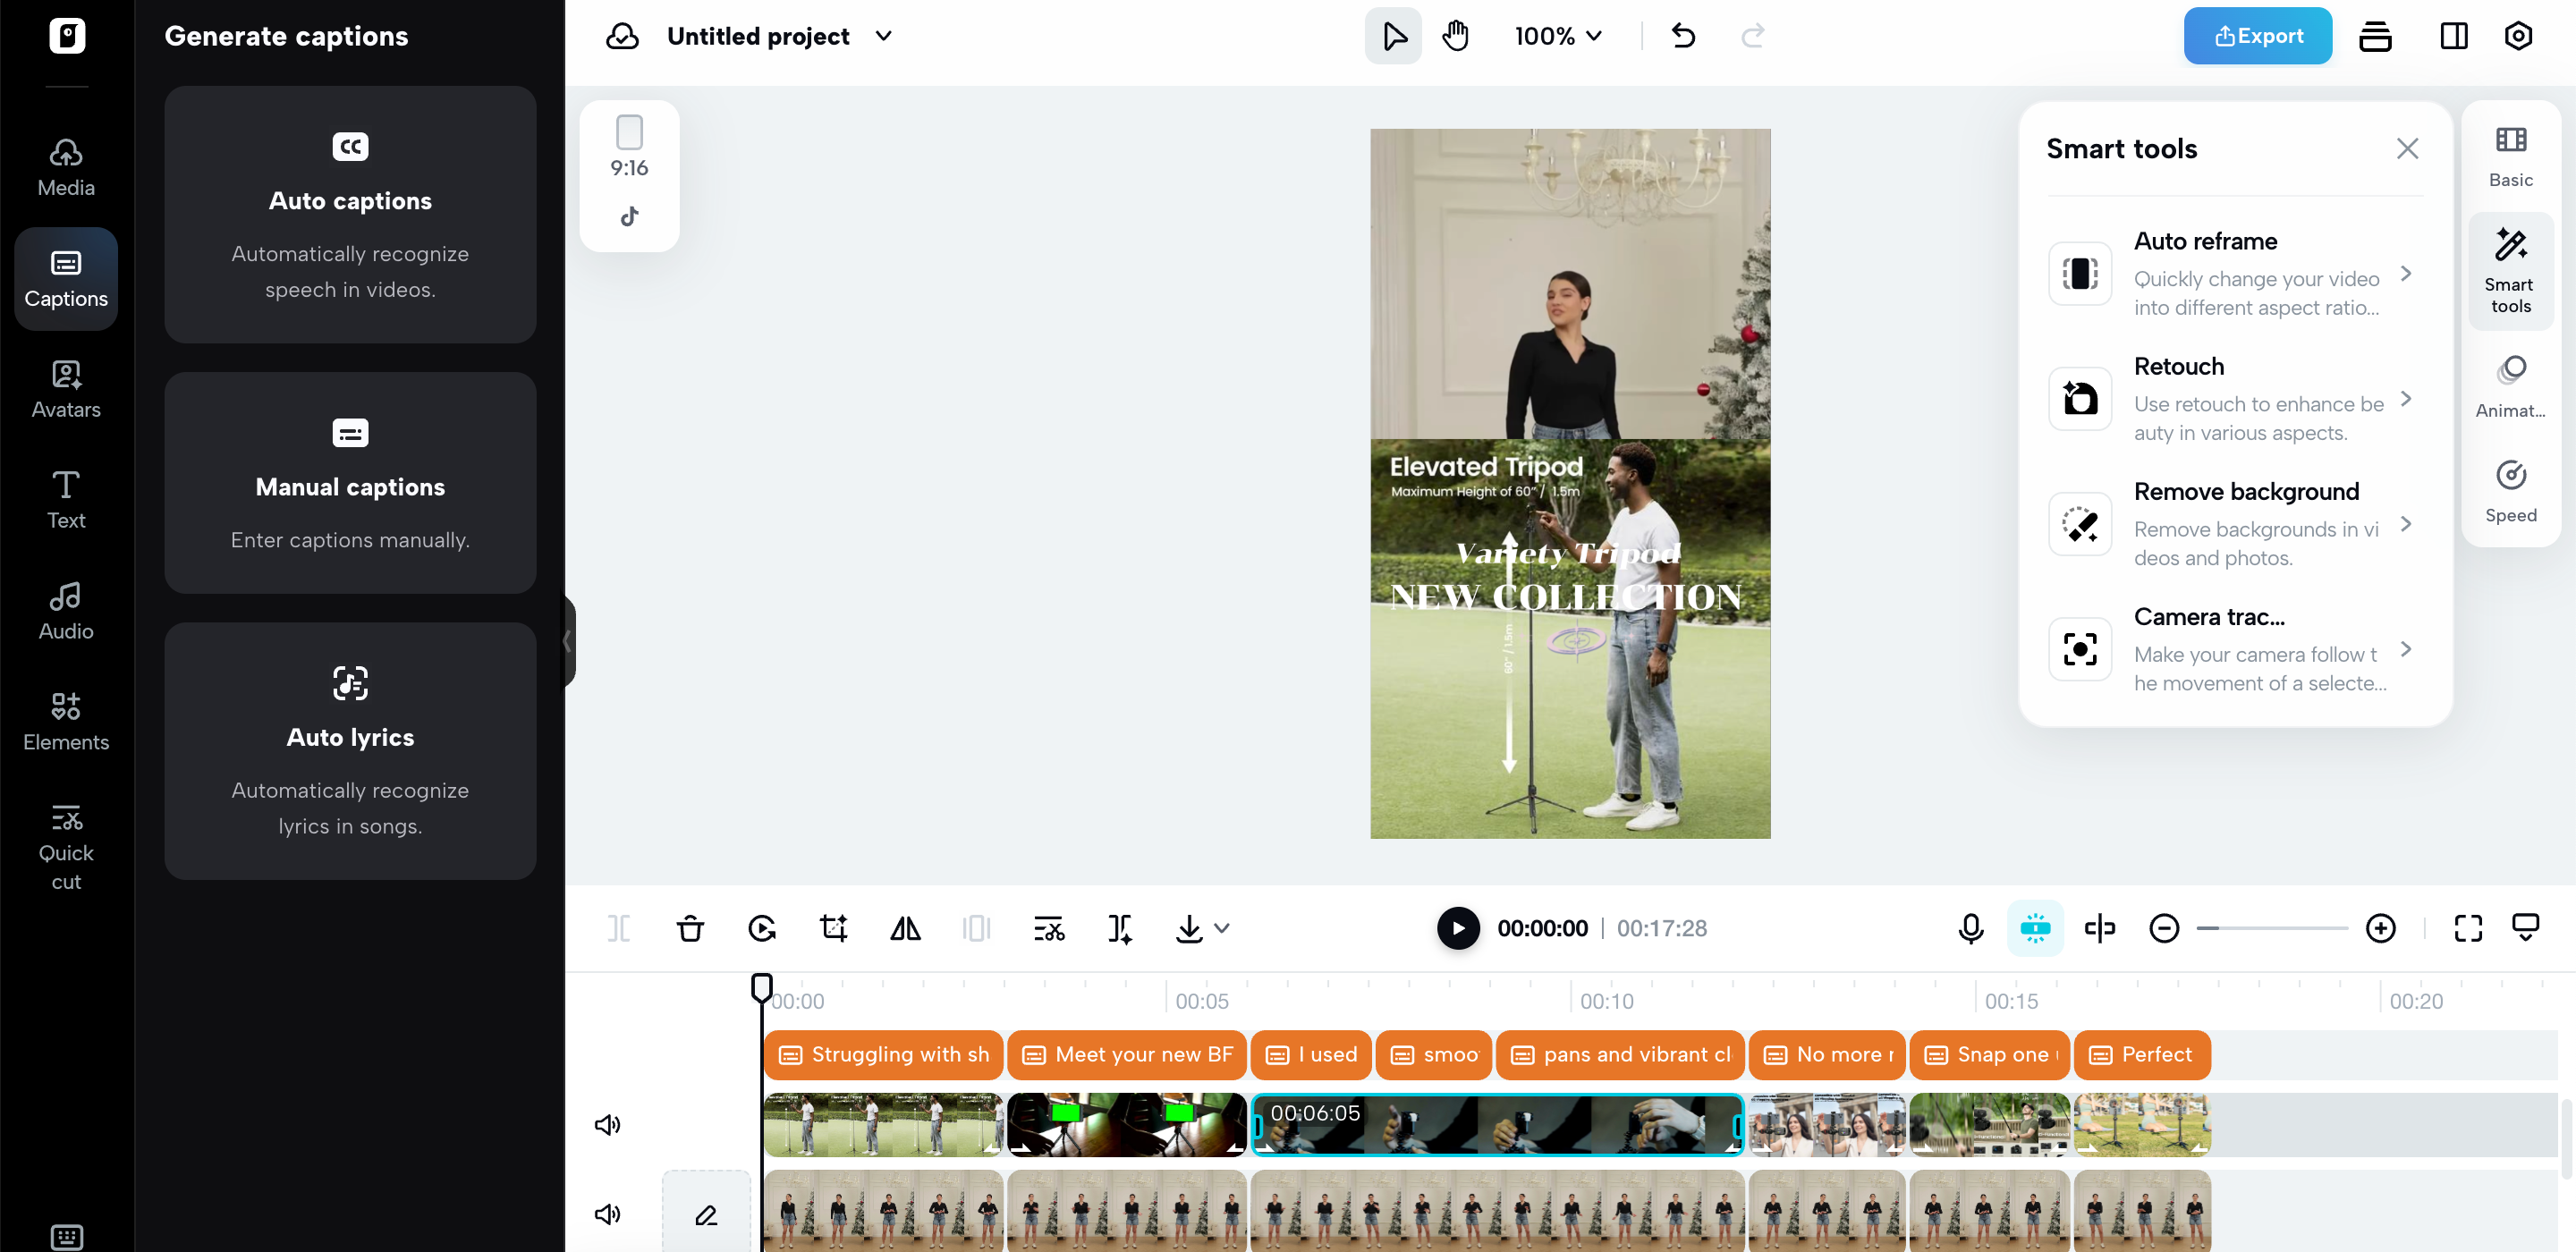2576x1252 pixels.
Task: Expand the download options arrow
Action: 1222,928
